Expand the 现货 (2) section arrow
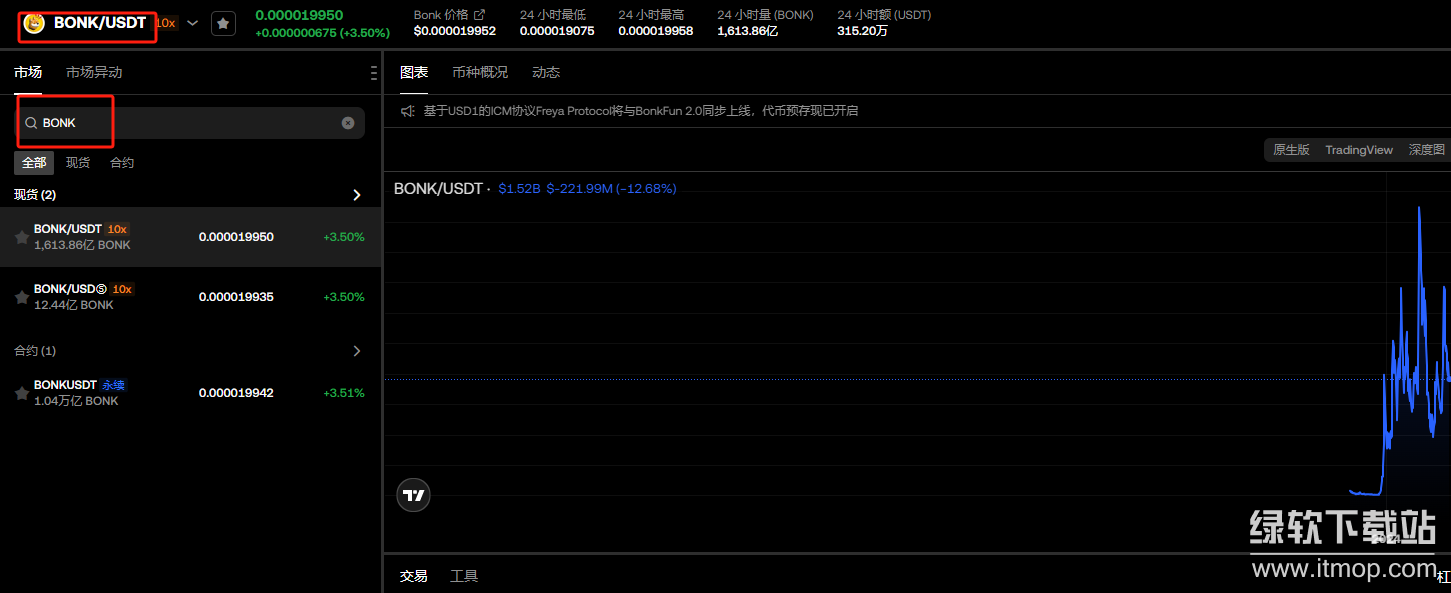Image resolution: width=1451 pixels, height=593 pixels. [357, 195]
